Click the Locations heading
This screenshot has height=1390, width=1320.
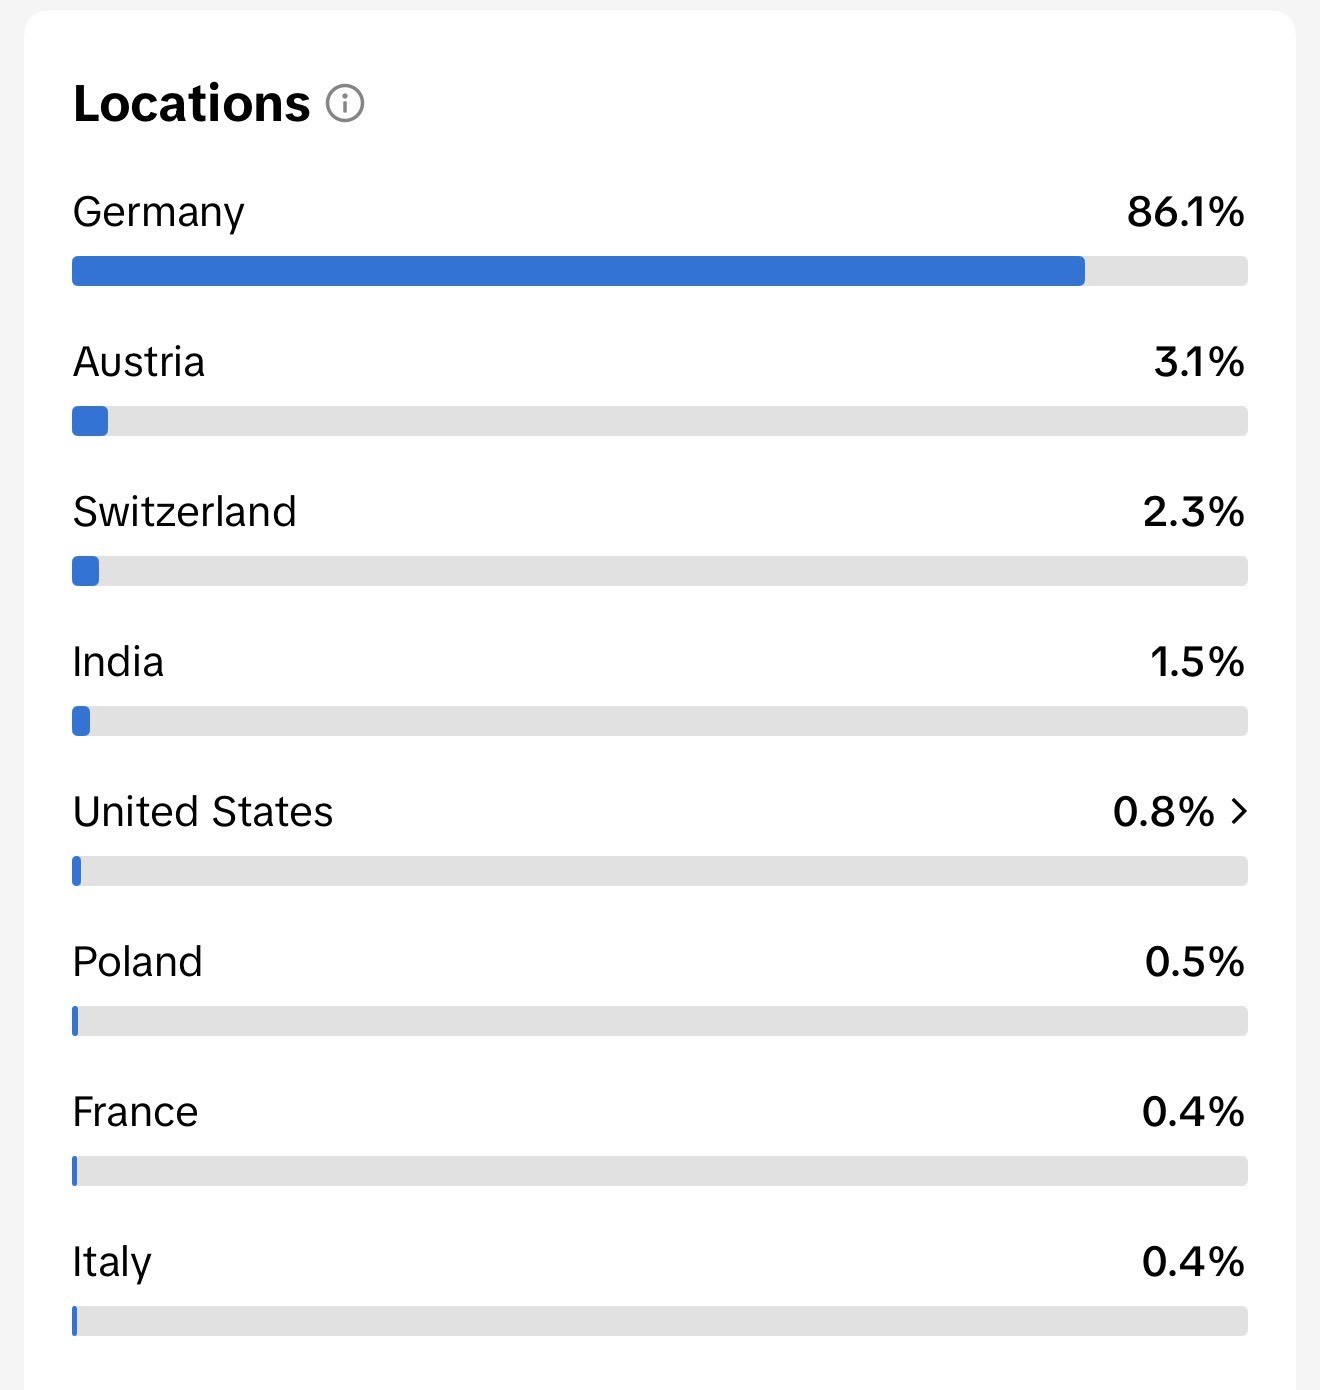point(191,101)
